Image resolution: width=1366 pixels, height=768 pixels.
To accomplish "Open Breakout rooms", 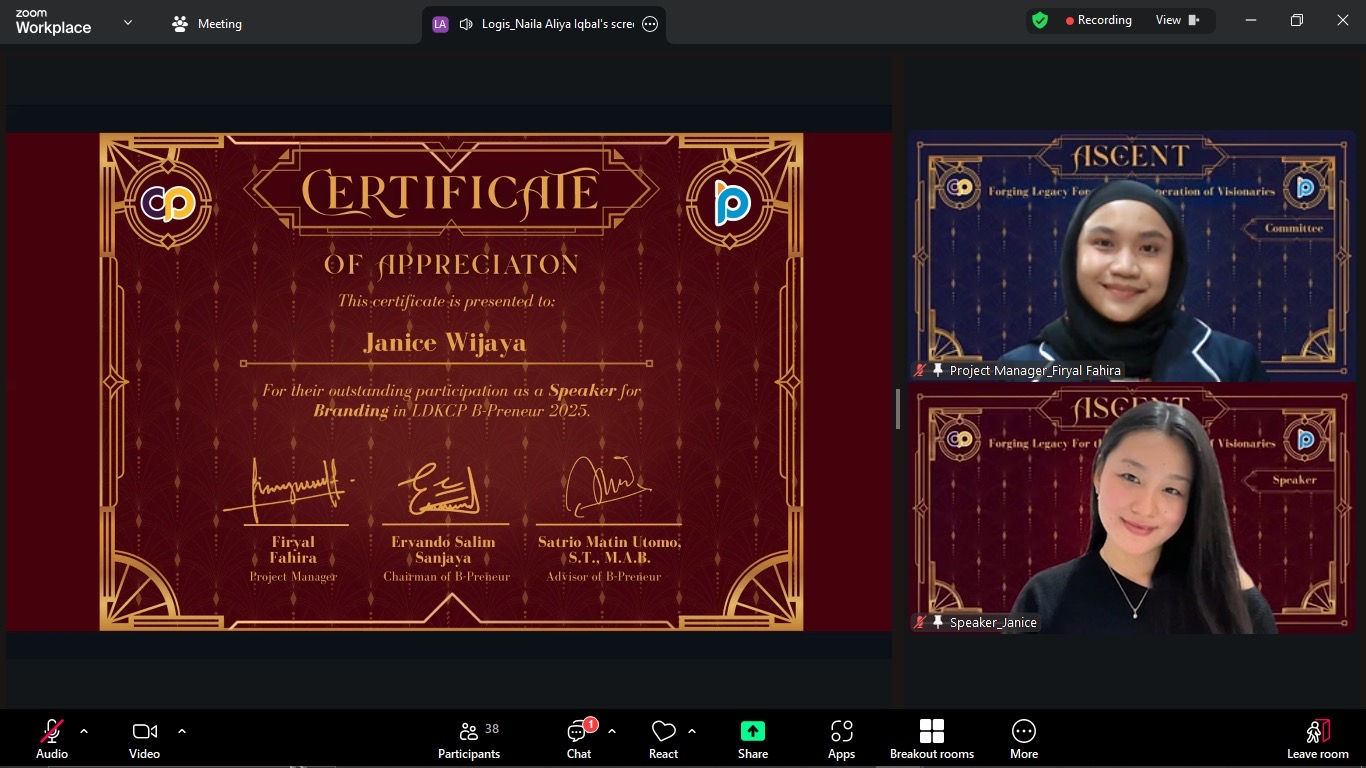I will [x=931, y=739].
